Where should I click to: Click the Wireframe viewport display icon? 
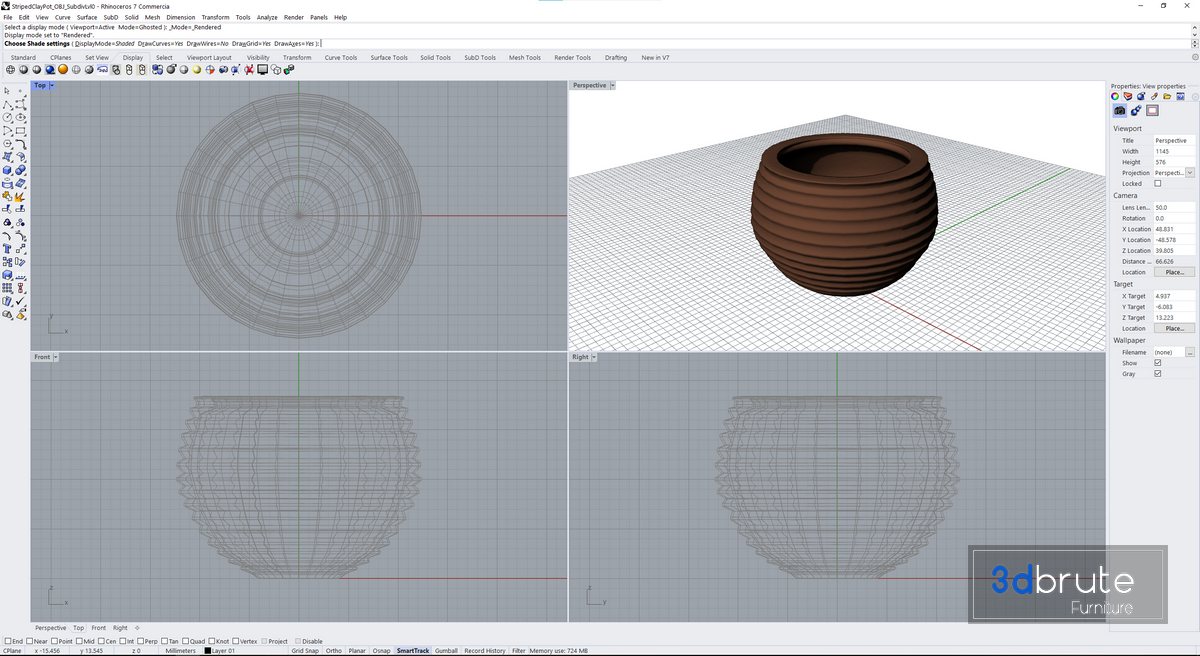pyautogui.click(x=11, y=70)
